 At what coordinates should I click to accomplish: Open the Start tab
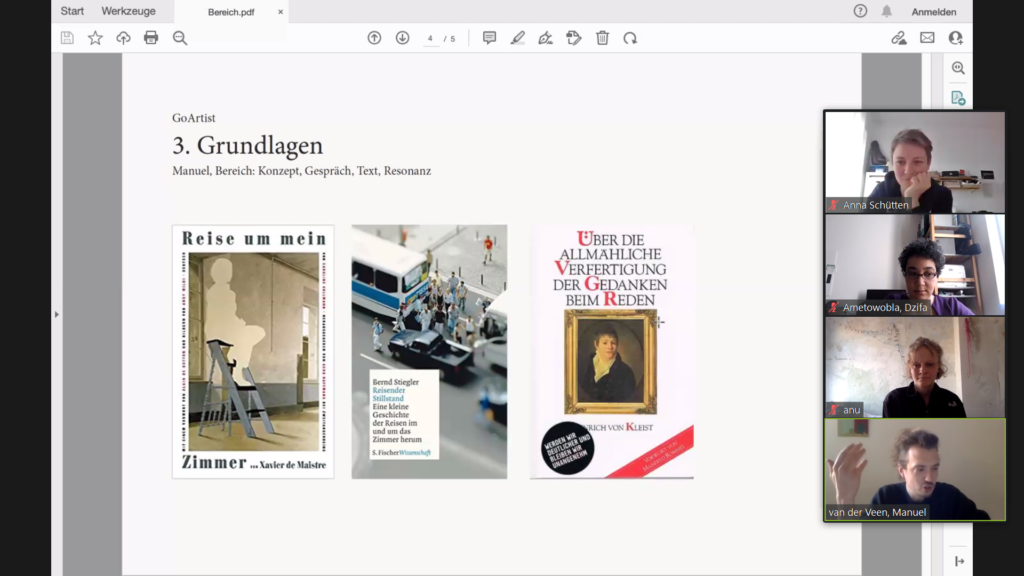(72, 11)
